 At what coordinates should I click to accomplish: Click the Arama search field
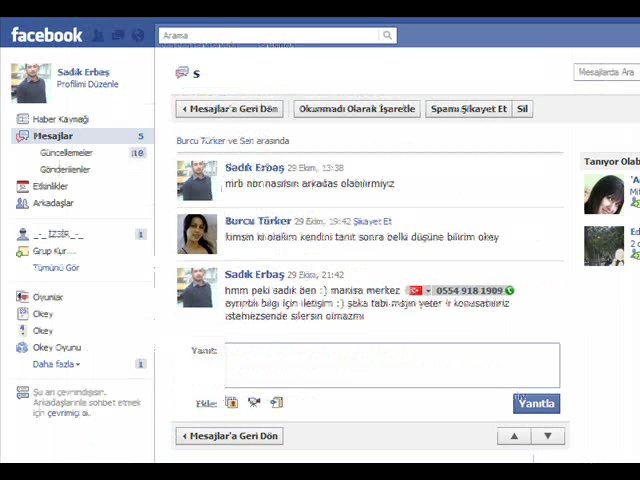[269, 36]
